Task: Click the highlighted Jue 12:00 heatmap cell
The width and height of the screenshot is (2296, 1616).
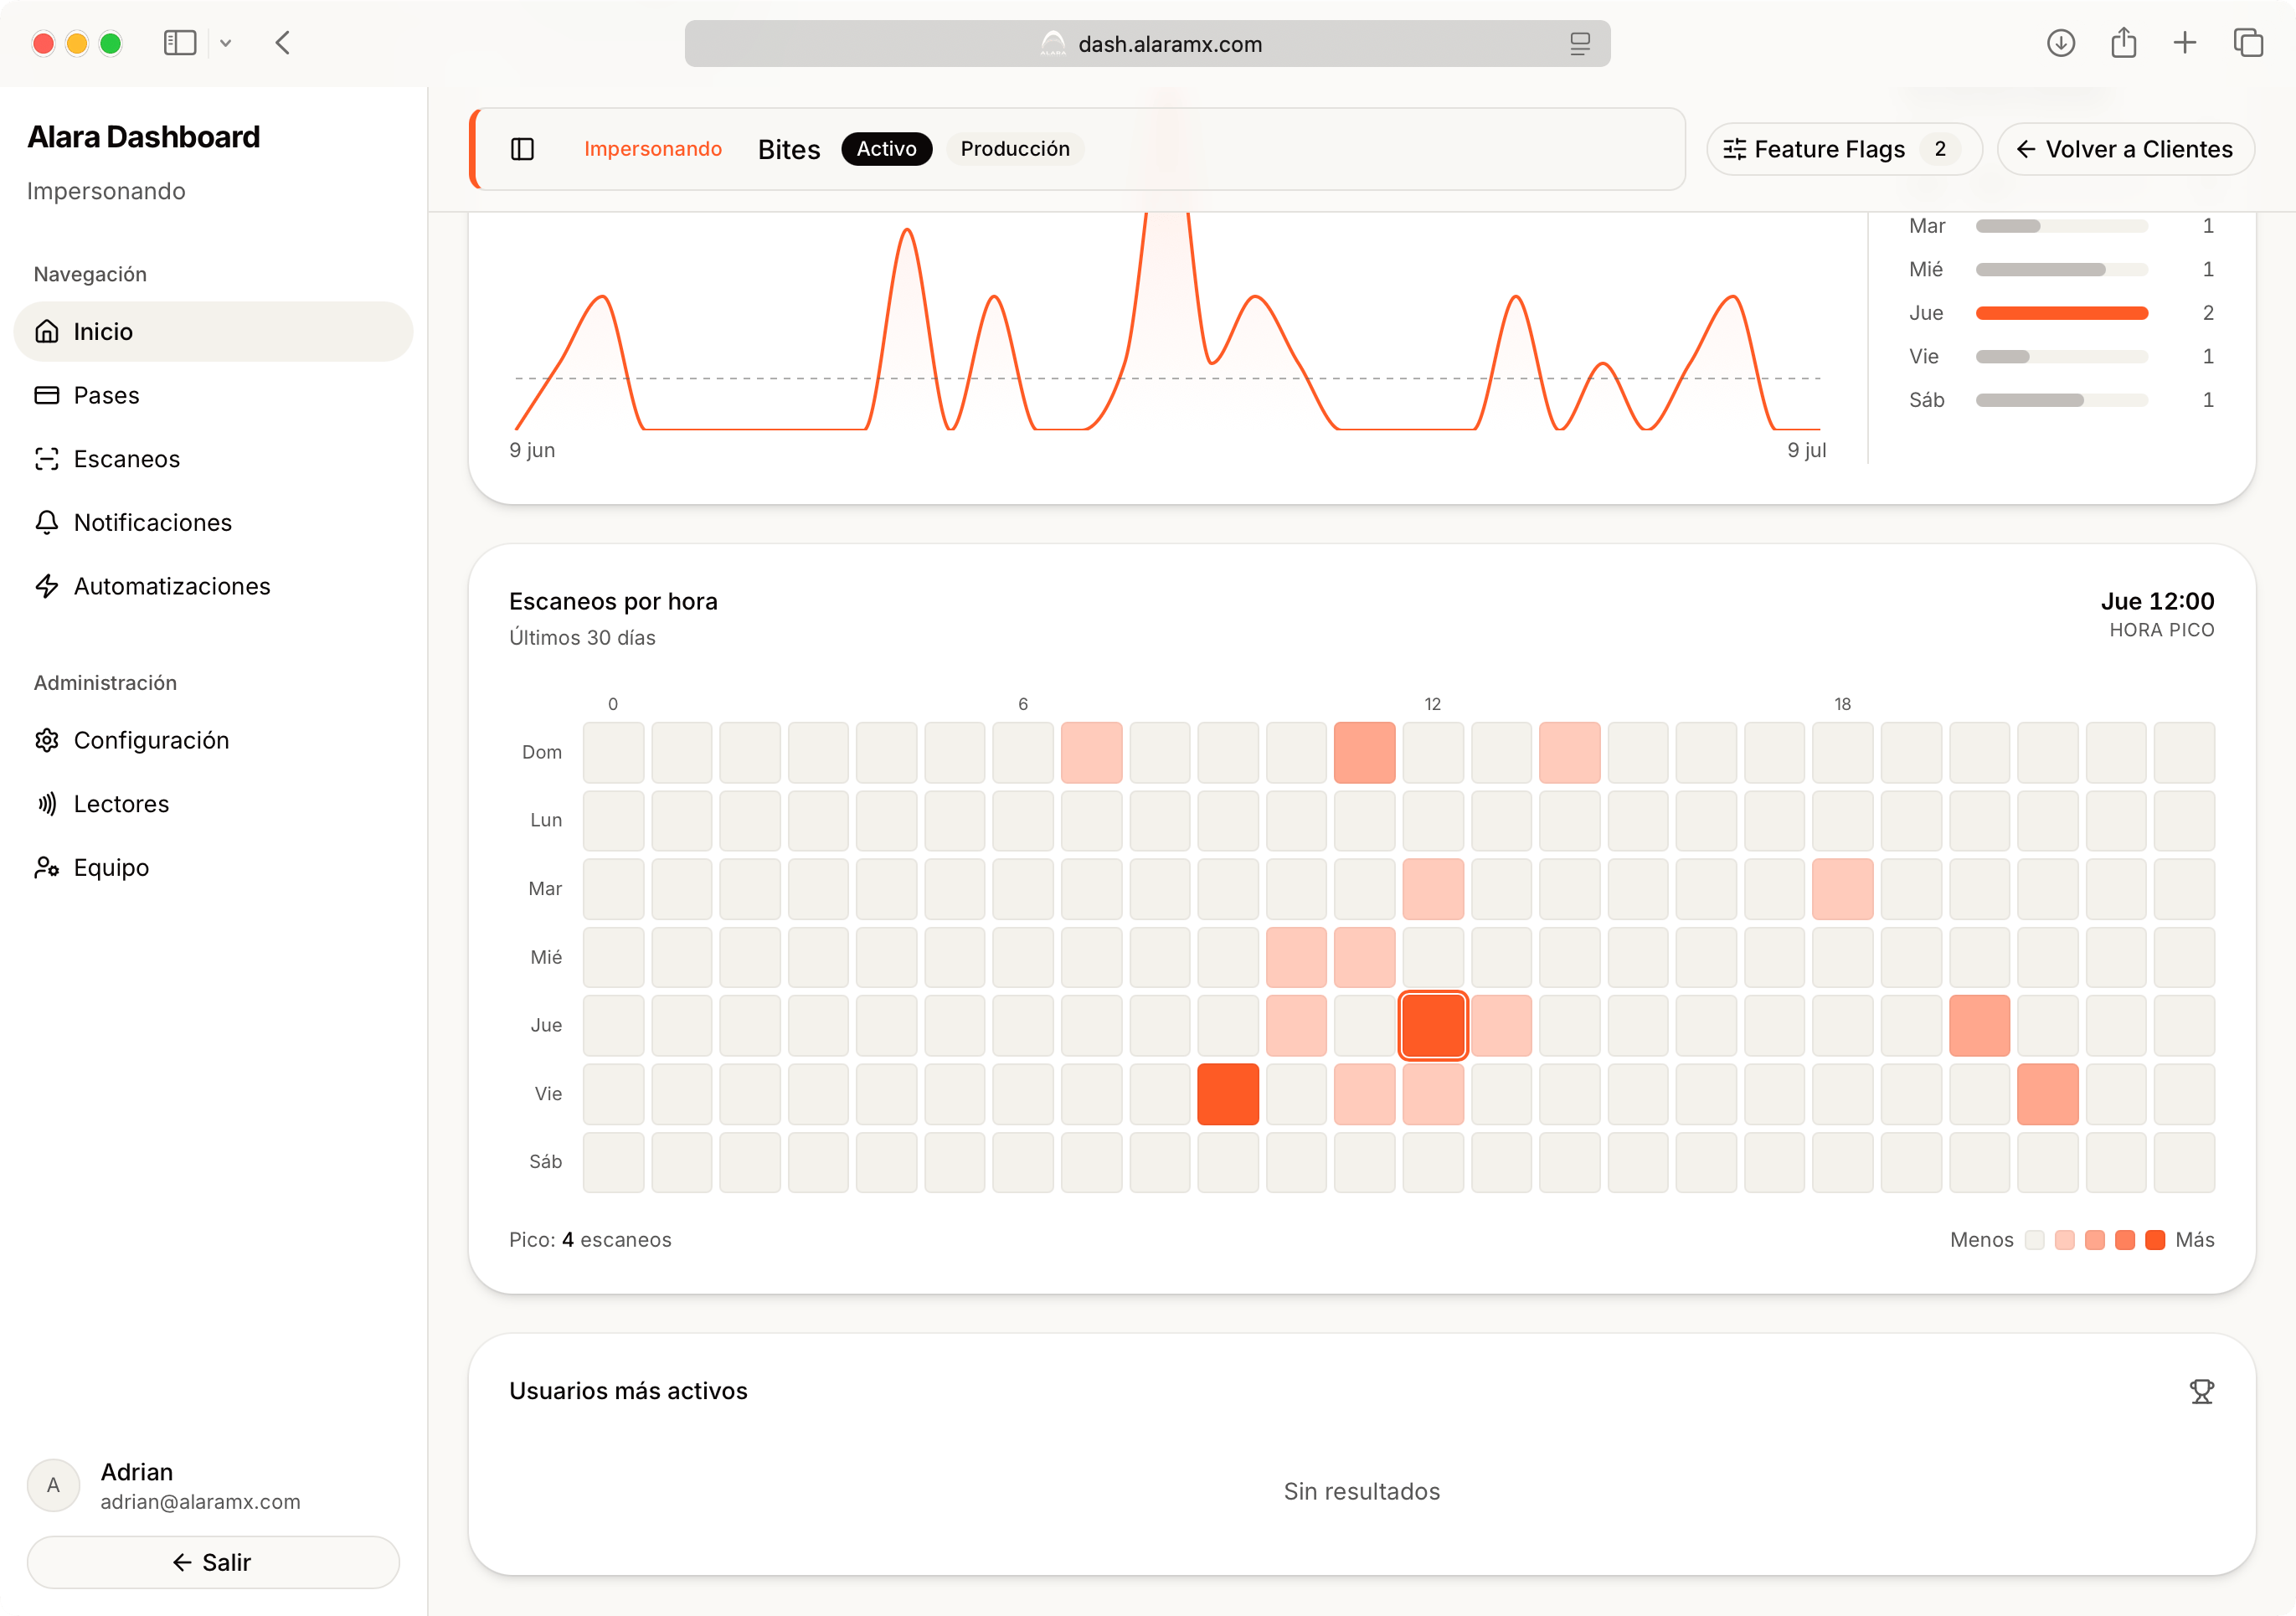Action: pos(1433,1025)
